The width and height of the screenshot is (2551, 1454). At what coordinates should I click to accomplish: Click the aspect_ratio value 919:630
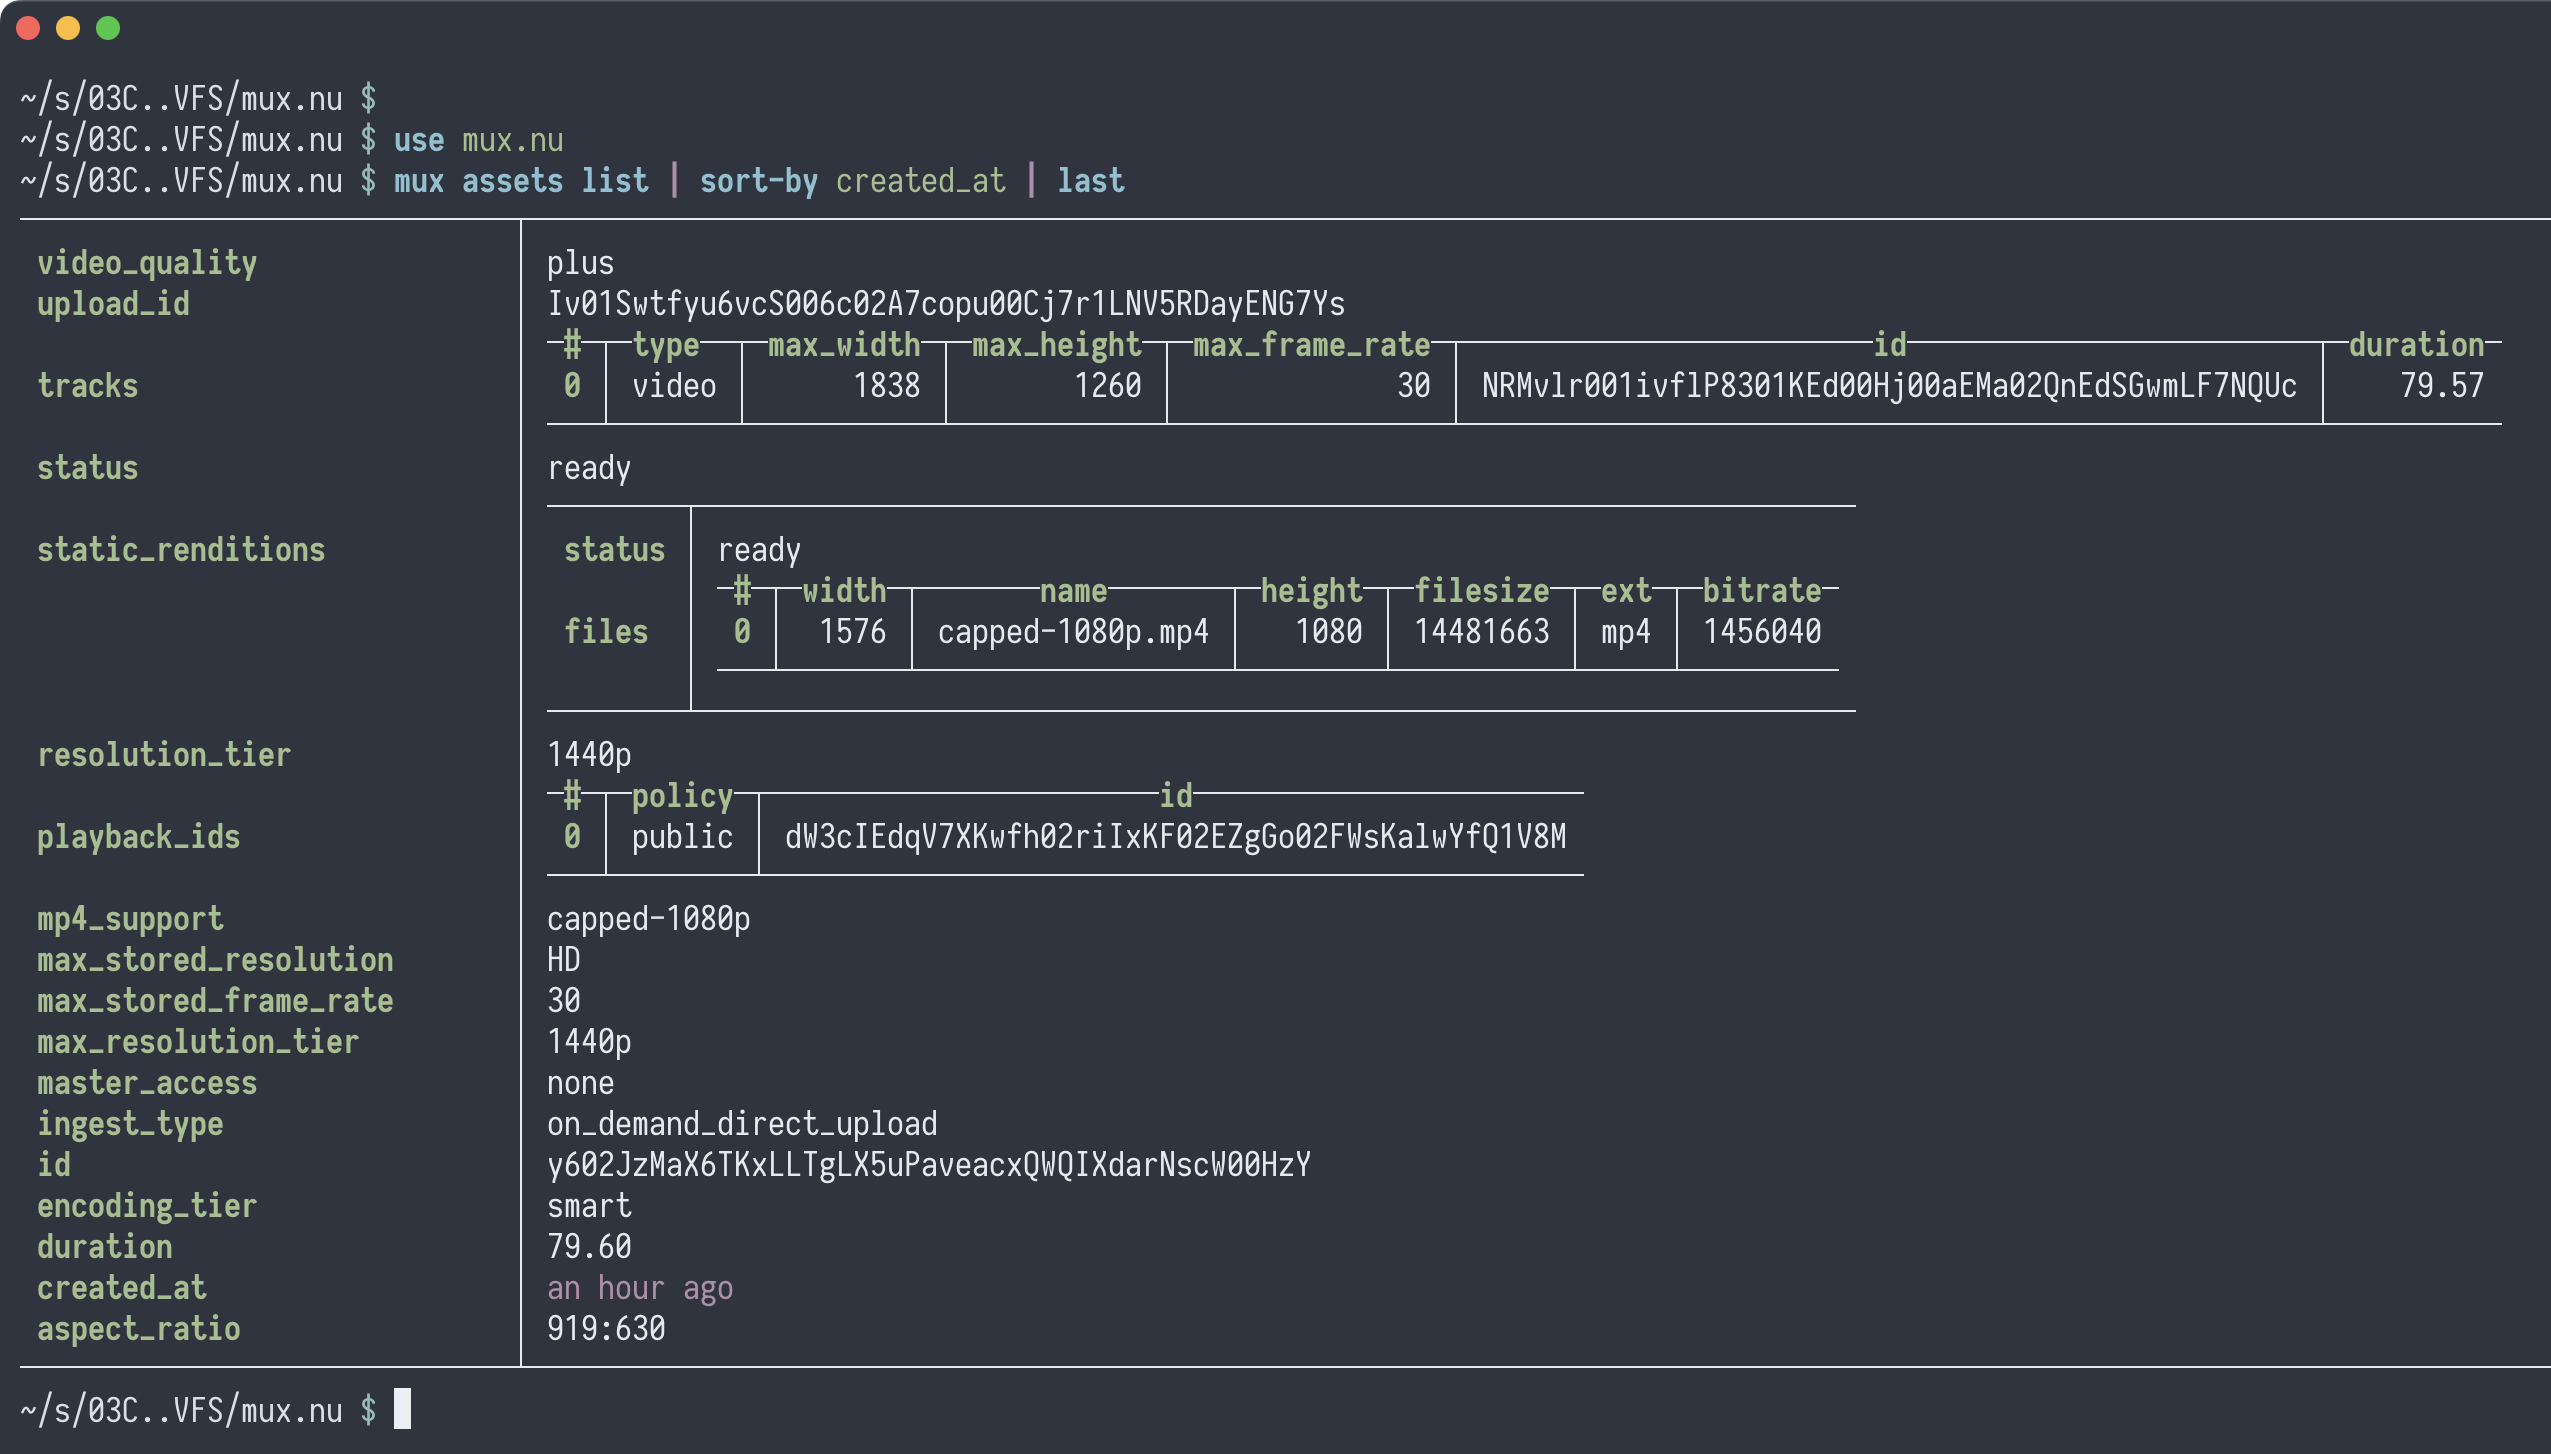coord(606,1329)
